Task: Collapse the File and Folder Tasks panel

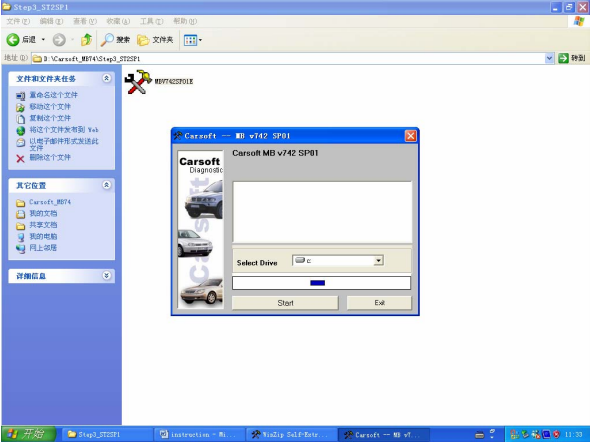Action: (106, 78)
